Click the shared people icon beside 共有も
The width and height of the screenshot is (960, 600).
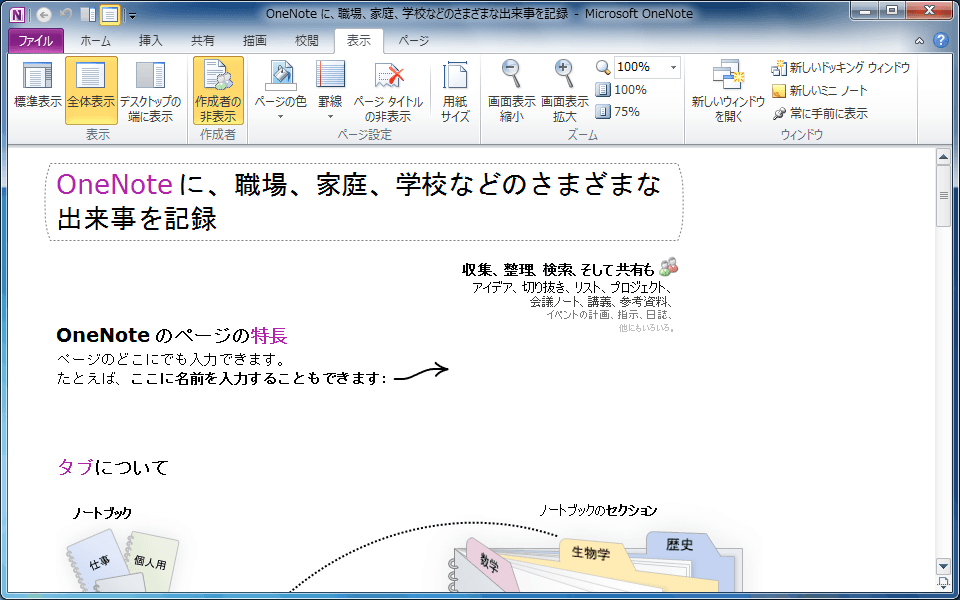click(669, 267)
